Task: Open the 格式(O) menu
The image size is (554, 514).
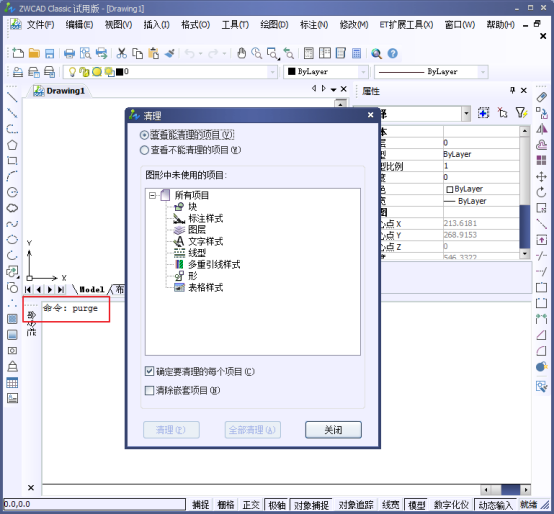Action: 195,25
